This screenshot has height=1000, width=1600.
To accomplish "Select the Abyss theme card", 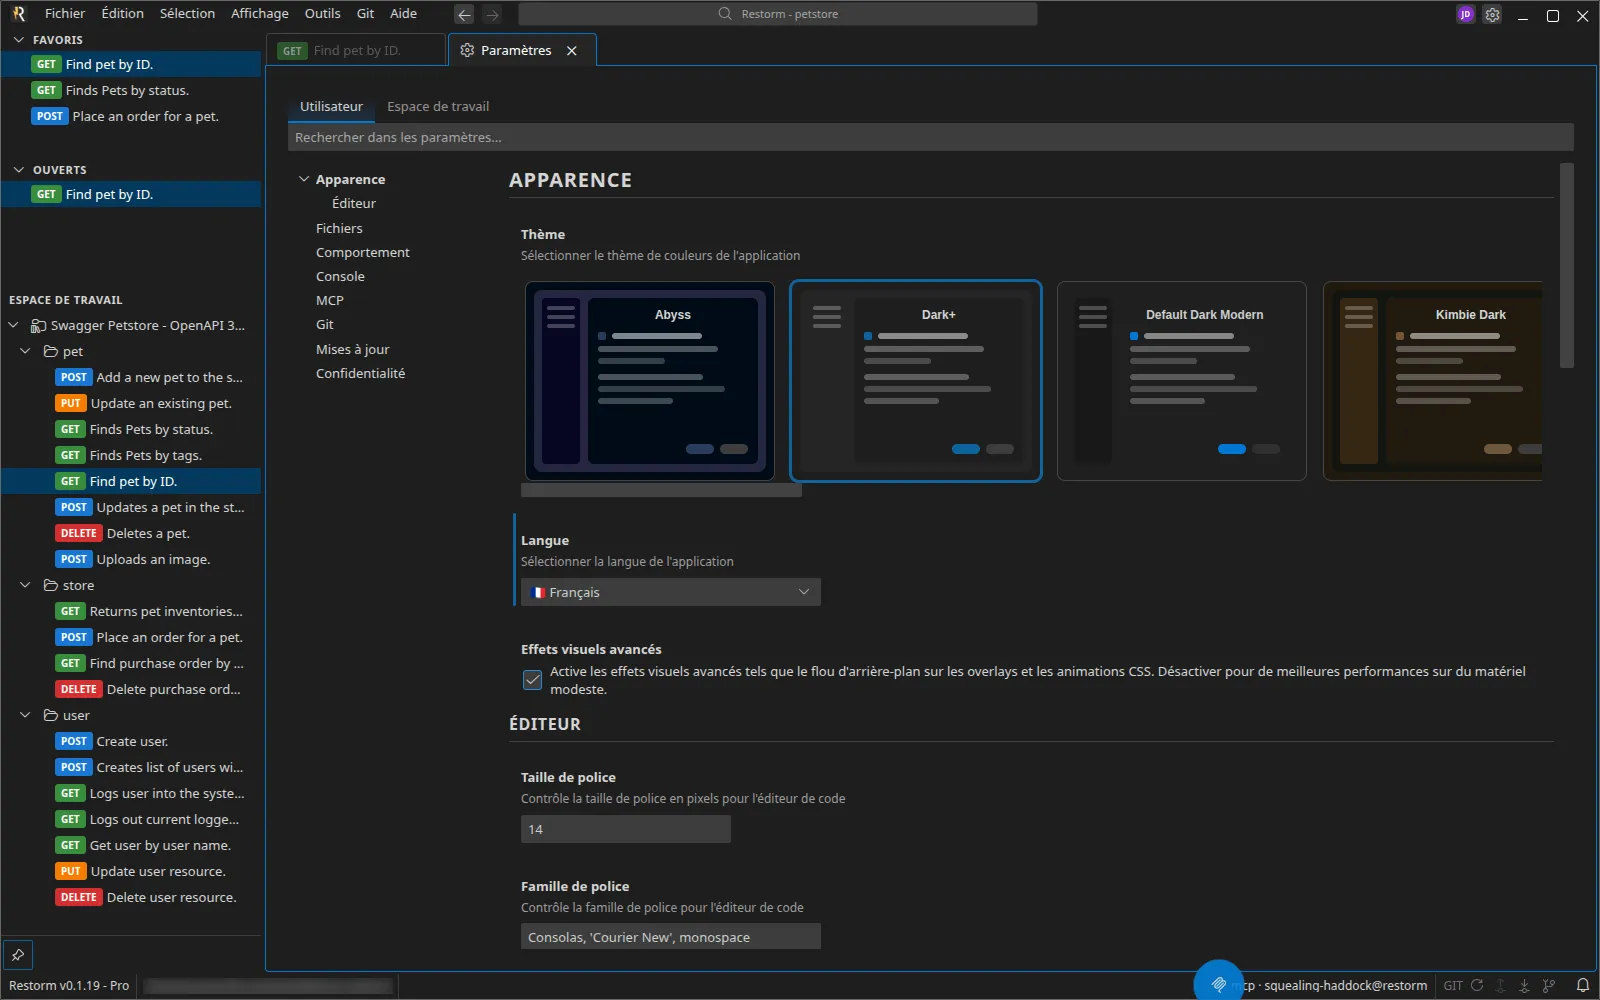I will pos(650,381).
